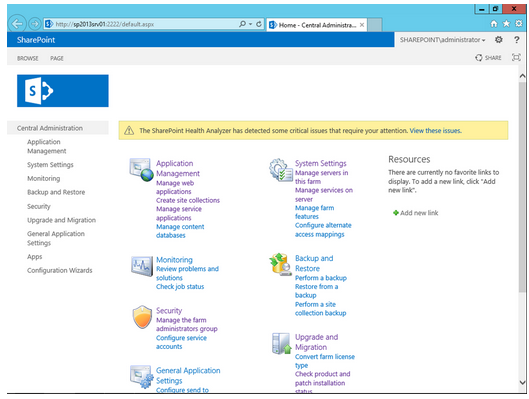
Task: Click the warning triangle in health banner
Action: pos(129,131)
